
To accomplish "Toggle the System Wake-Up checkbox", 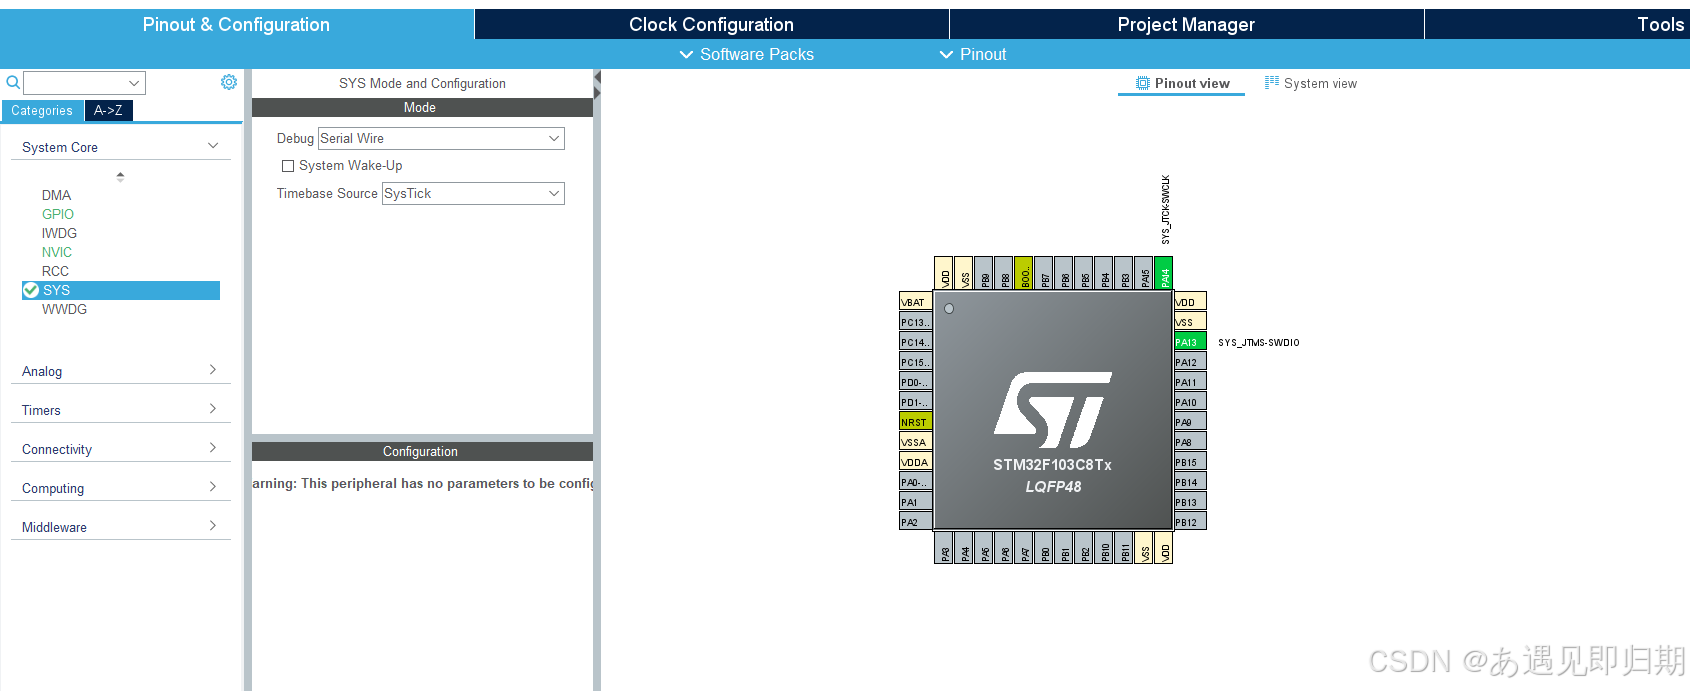I will [288, 166].
